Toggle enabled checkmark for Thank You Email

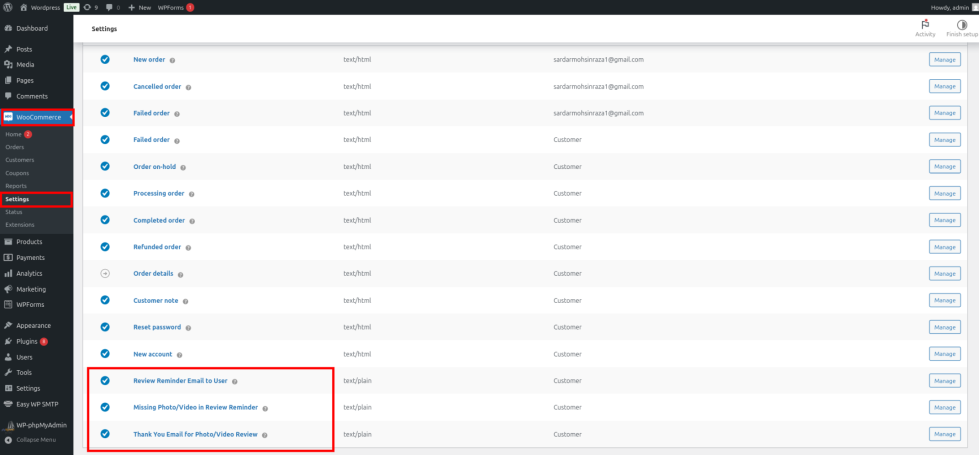(105, 433)
